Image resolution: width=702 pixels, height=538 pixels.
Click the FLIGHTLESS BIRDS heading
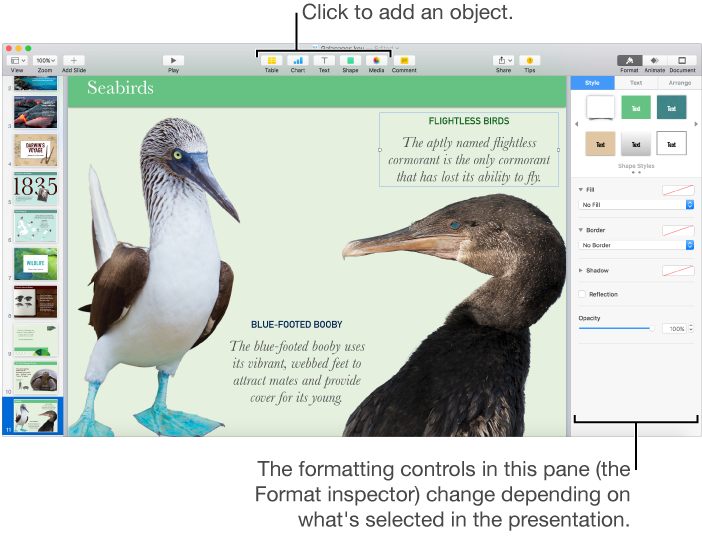click(469, 121)
